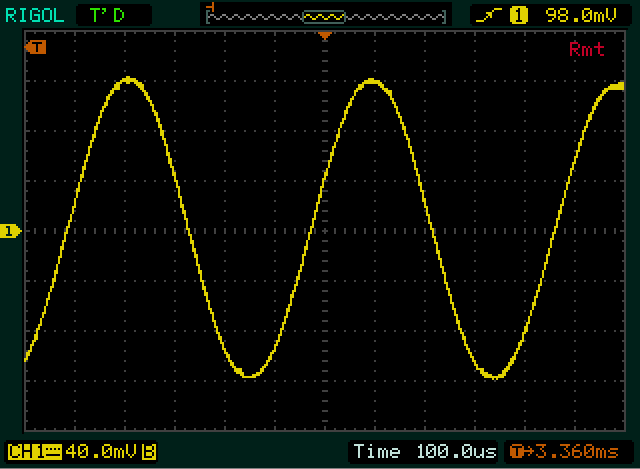Screen dimensions: 640x469
Task: Click the orange trigger position arrow at top center
Action: 324,36
